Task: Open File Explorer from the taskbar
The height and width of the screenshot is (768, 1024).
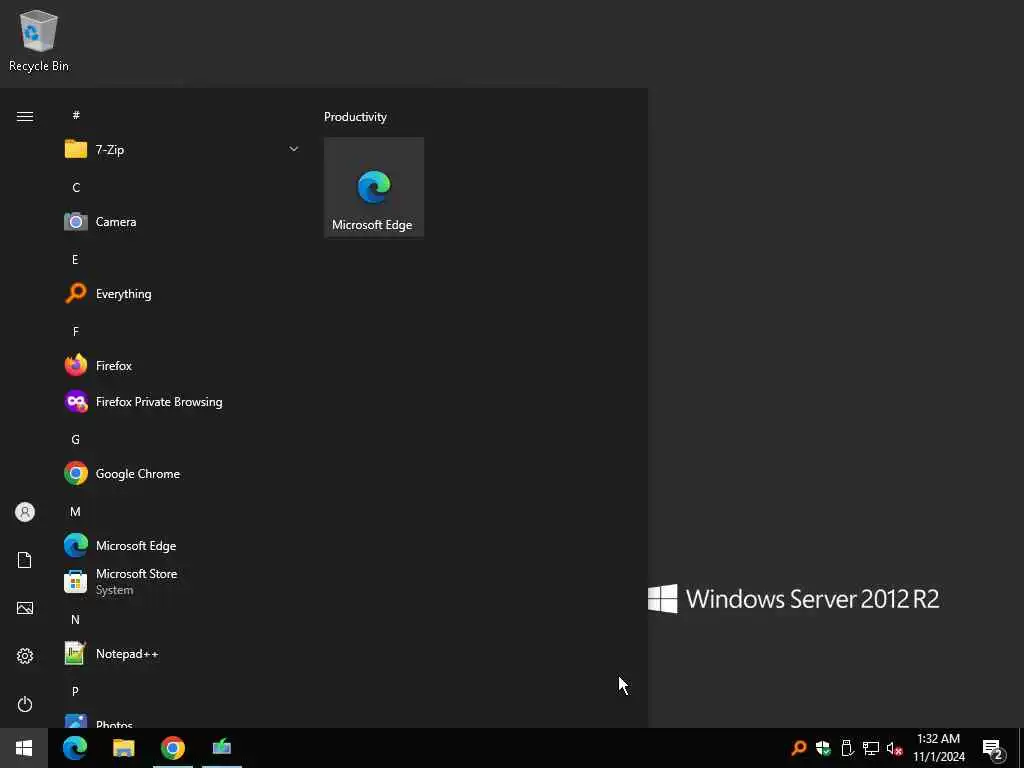Action: pos(123,748)
